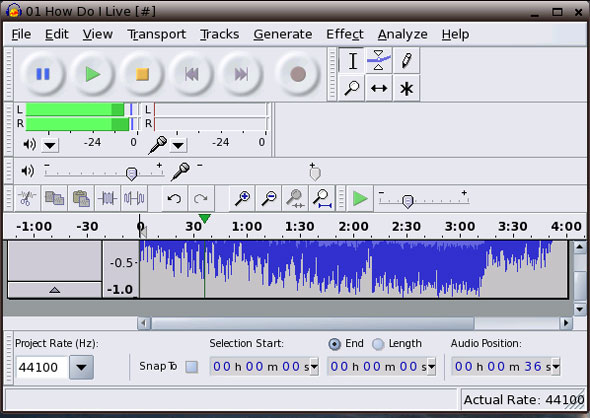The height and width of the screenshot is (418, 590).
Task: Click vertical scrollbar up arrow
Action: coord(579,247)
